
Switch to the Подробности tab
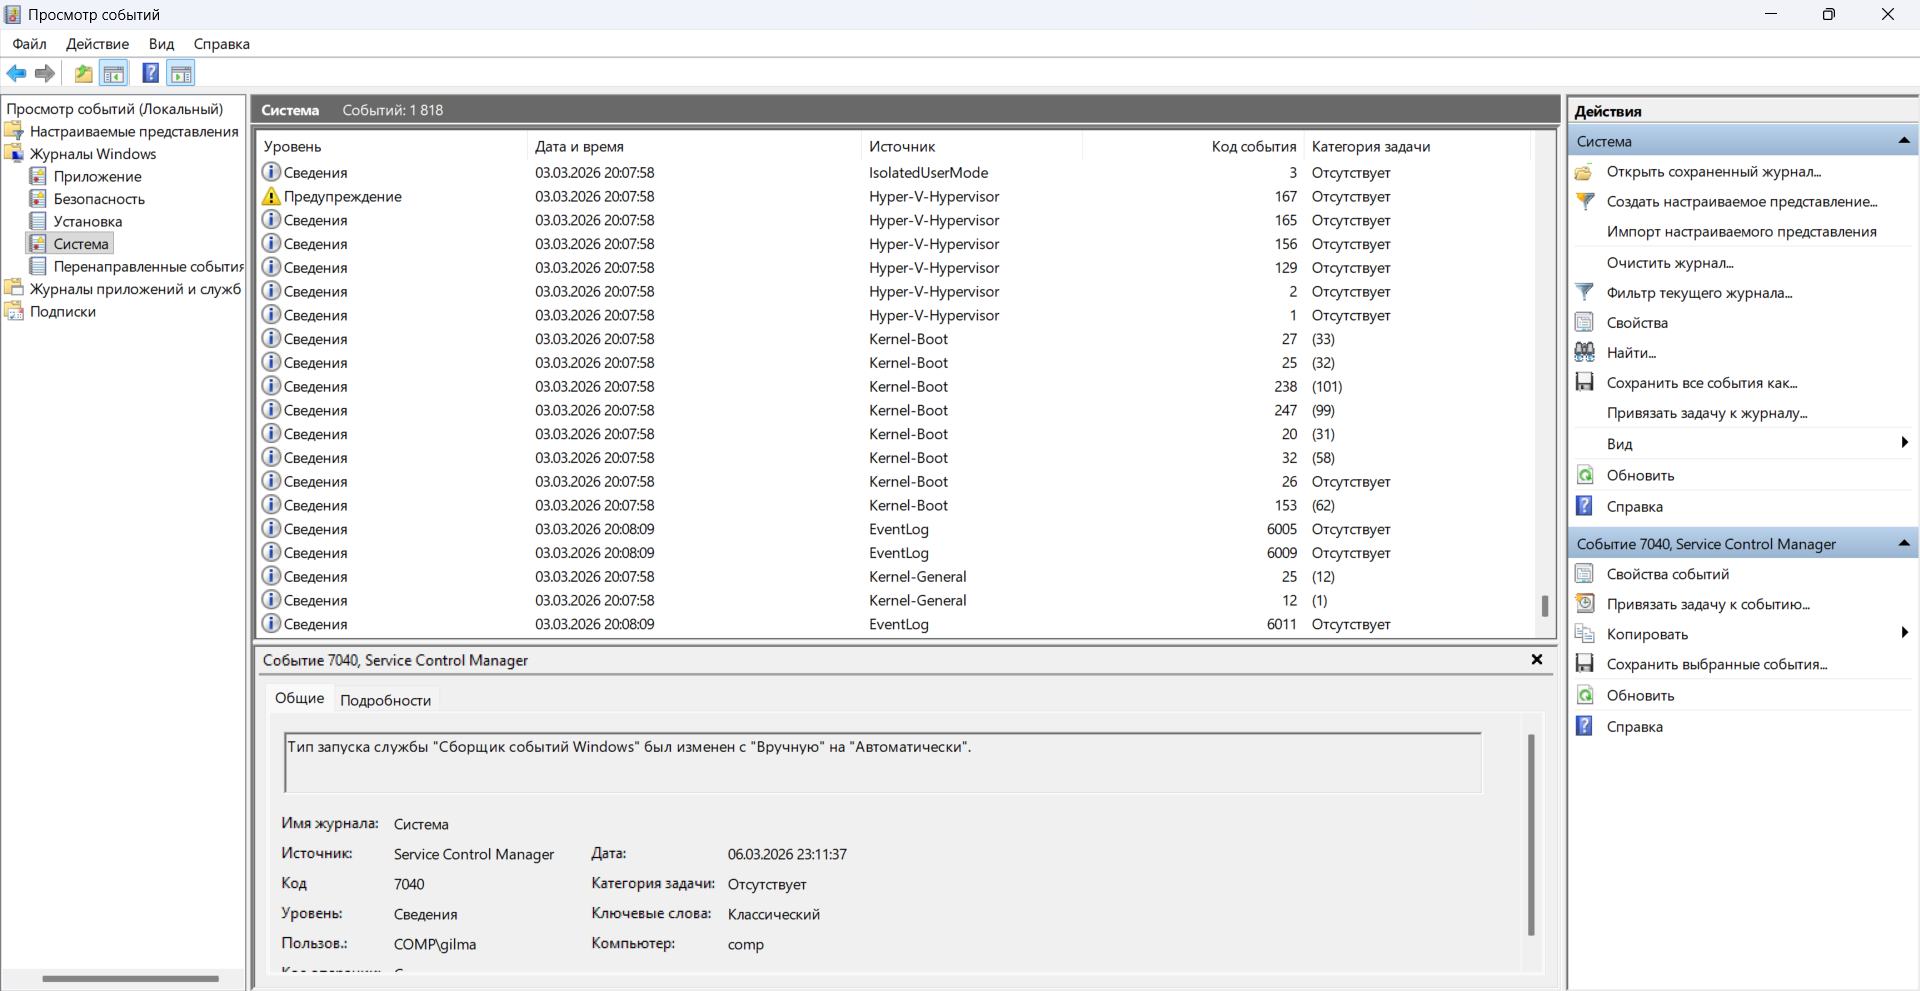385,700
